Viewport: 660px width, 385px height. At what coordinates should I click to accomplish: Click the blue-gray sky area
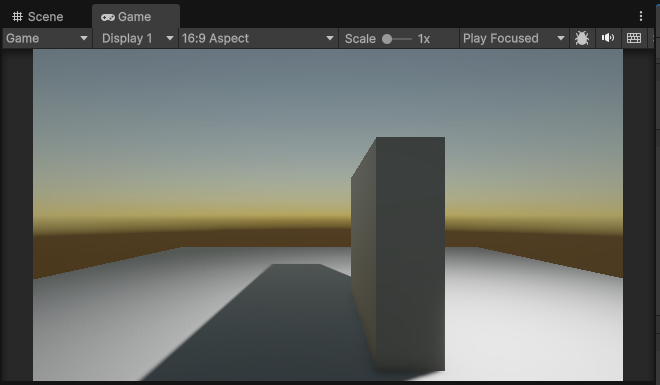[210, 105]
